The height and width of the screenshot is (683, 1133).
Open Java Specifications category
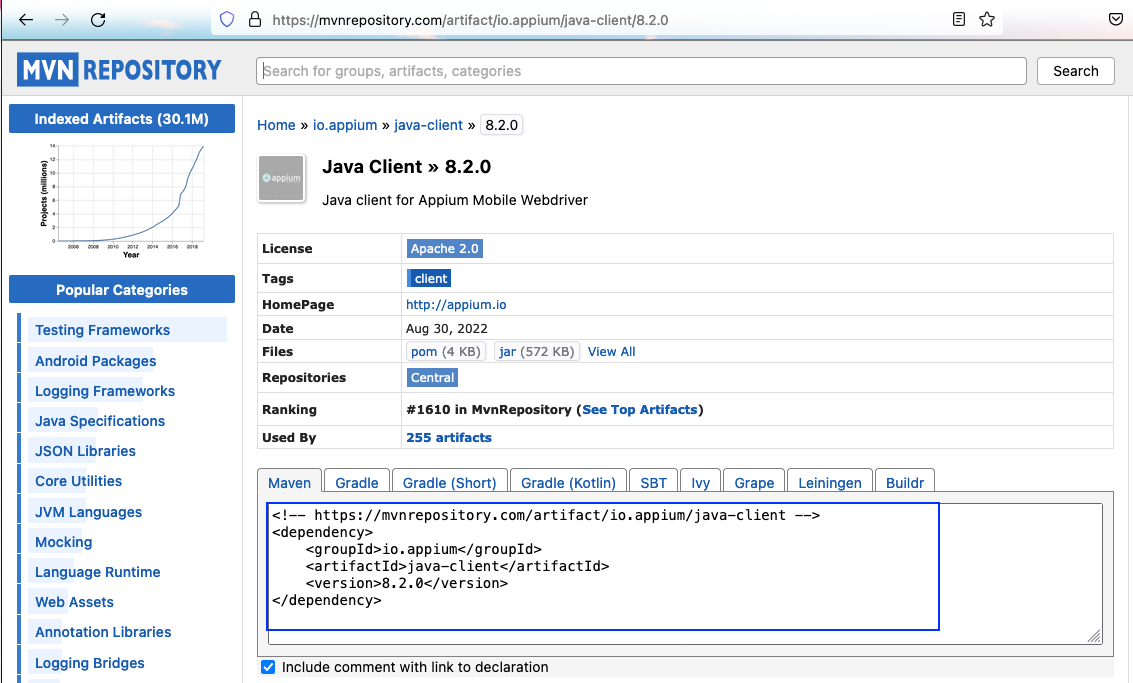tap(100, 421)
